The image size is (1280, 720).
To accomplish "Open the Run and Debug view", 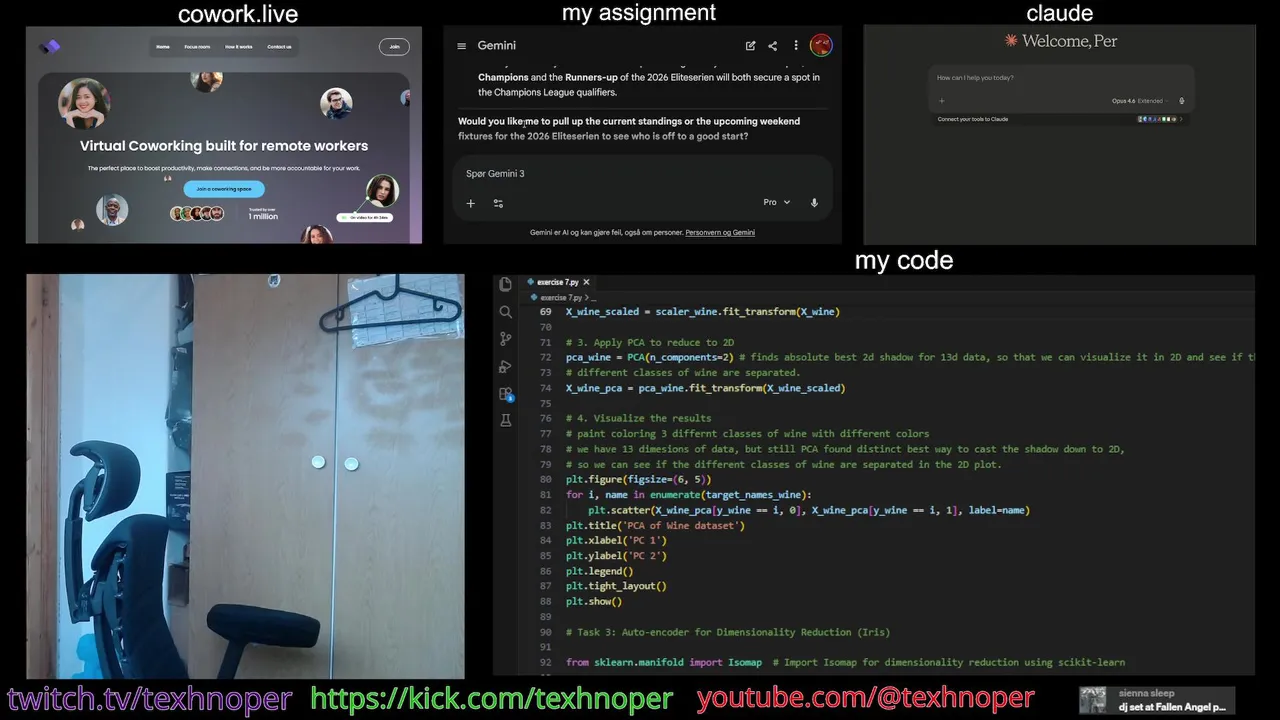I will click(x=505, y=367).
